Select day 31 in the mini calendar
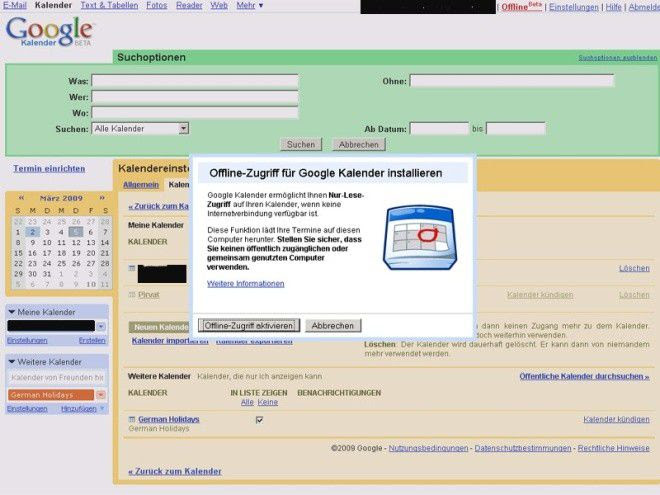 [x=47, y=274]
